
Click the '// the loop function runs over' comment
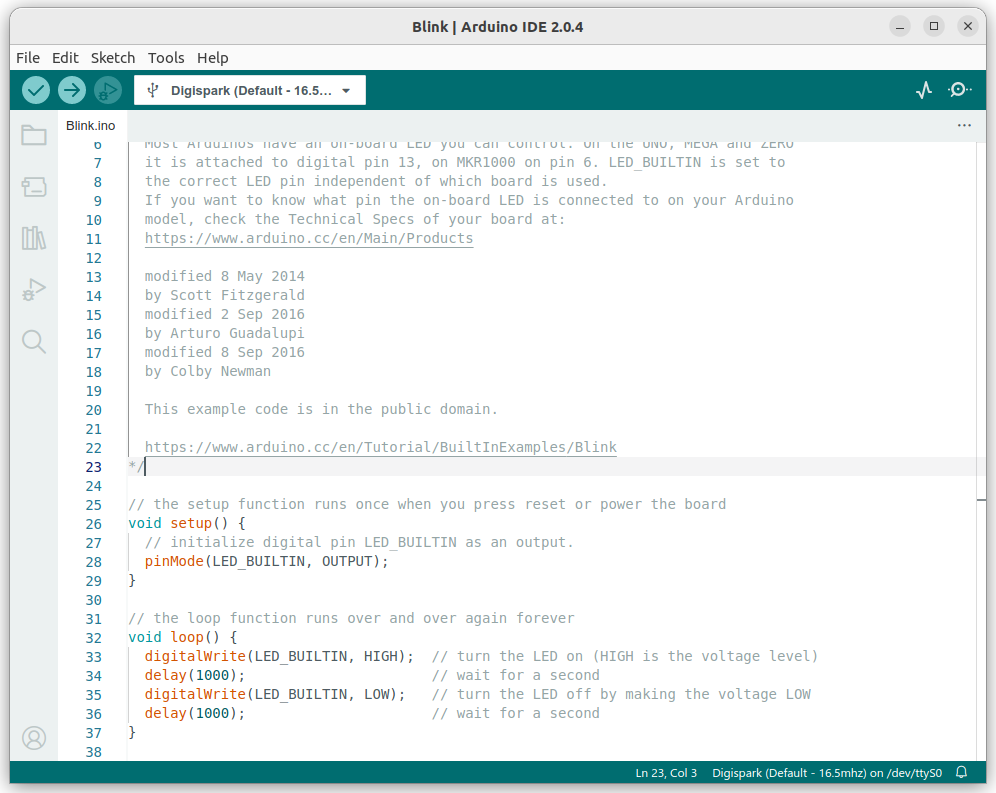pyautogui.click(x=351, y=618)
